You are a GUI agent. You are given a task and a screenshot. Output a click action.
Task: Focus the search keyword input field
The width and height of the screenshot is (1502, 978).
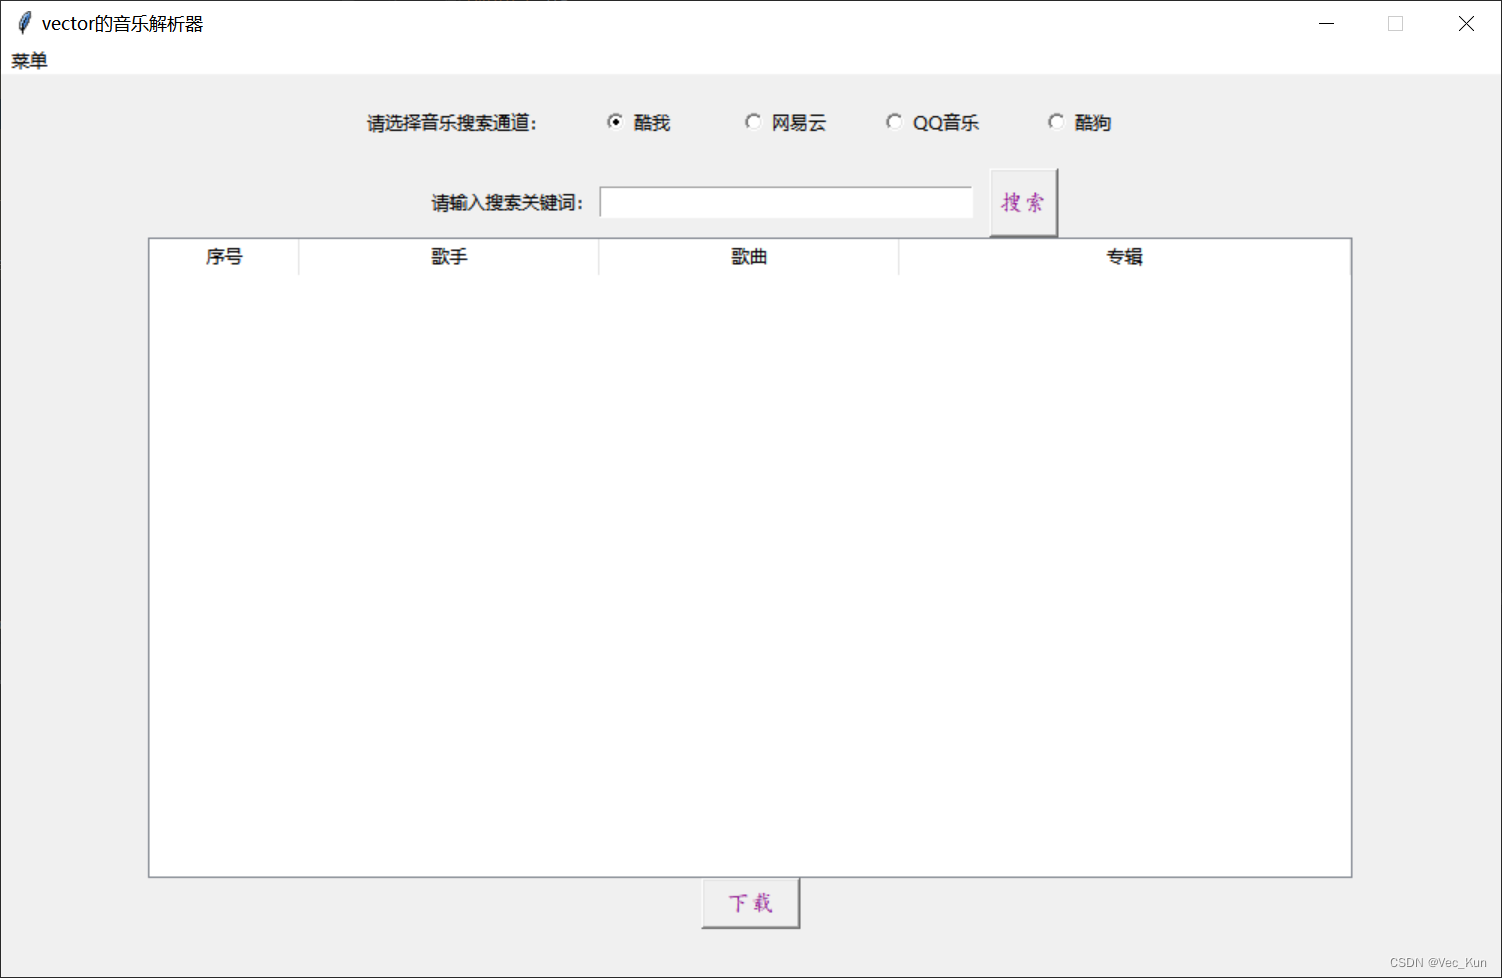[x=786, y=202]
